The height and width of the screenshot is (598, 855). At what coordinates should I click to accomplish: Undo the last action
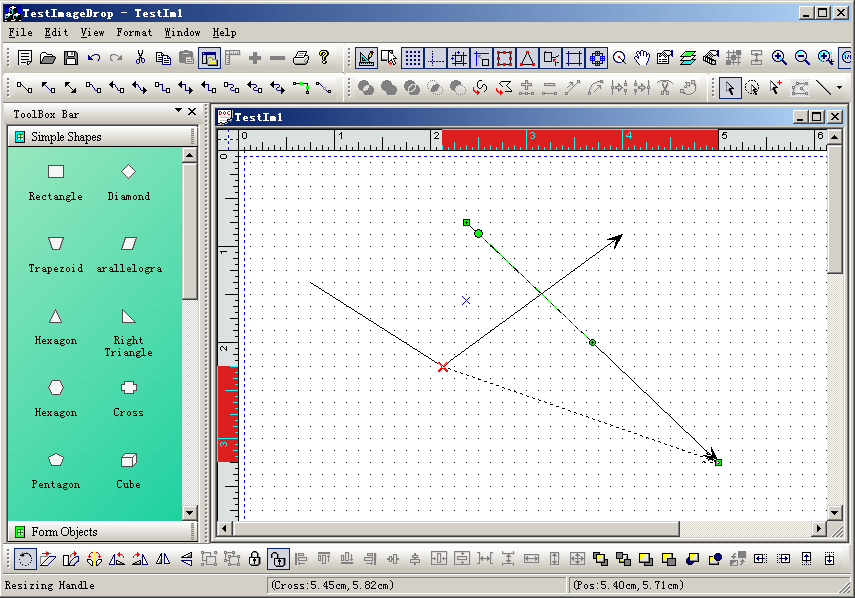(x=94, y=58)
